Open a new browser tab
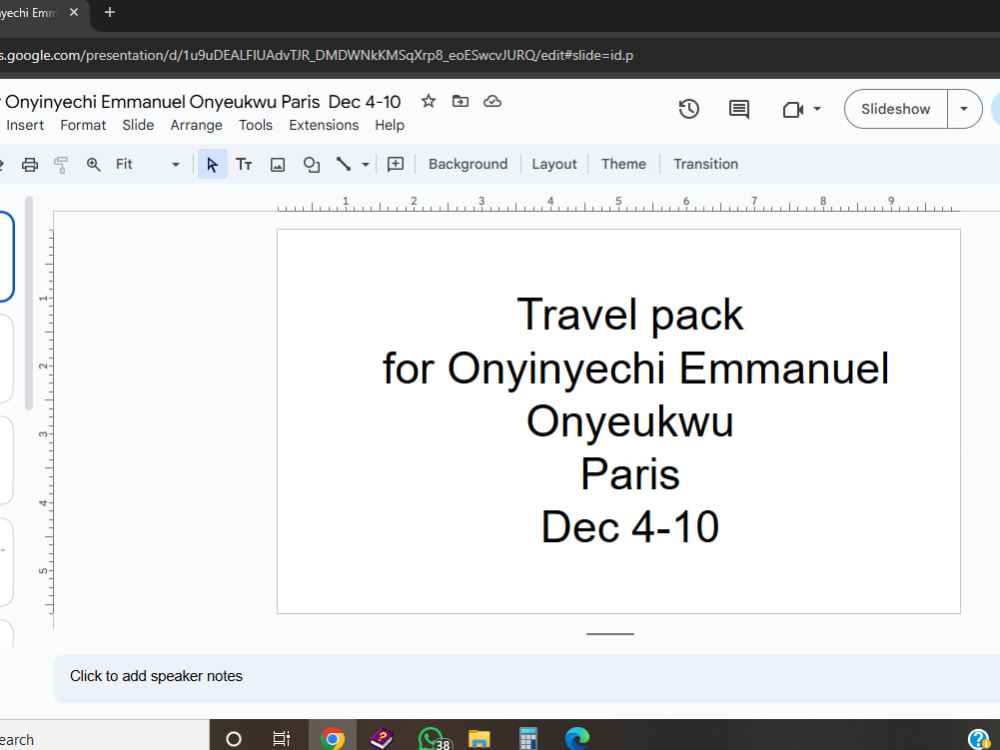Viewport: 1000px width, 750px height. coord(110,12)
